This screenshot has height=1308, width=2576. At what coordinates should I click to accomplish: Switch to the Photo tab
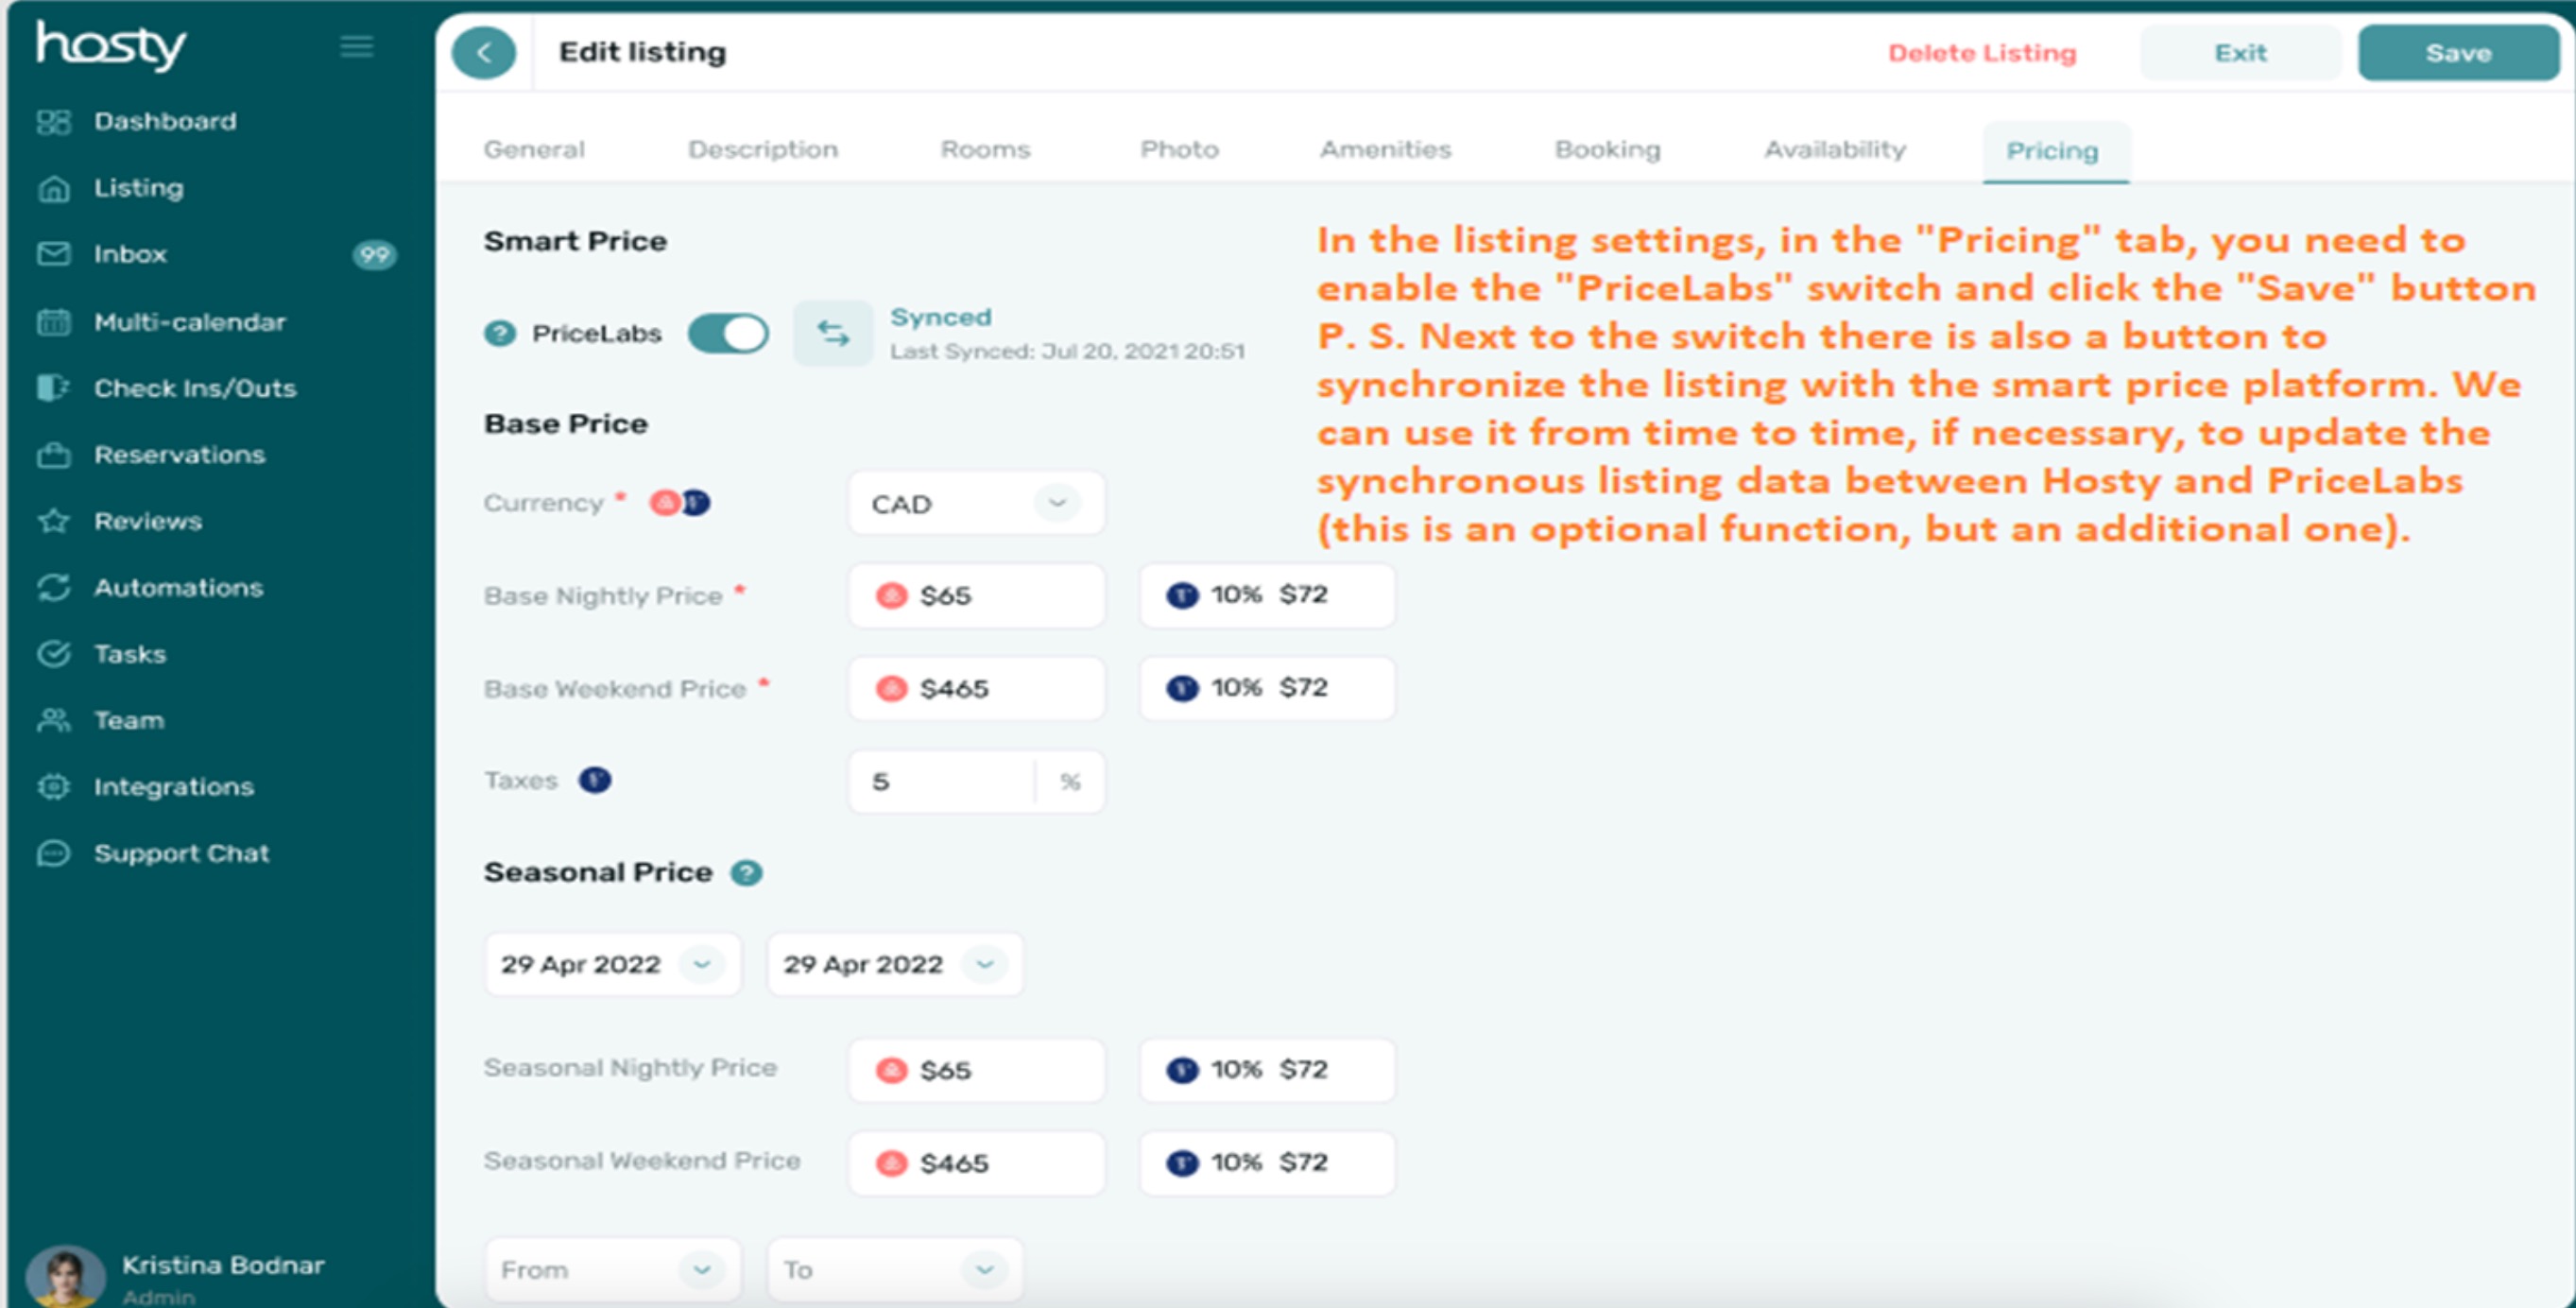[x=1179, y=150]
